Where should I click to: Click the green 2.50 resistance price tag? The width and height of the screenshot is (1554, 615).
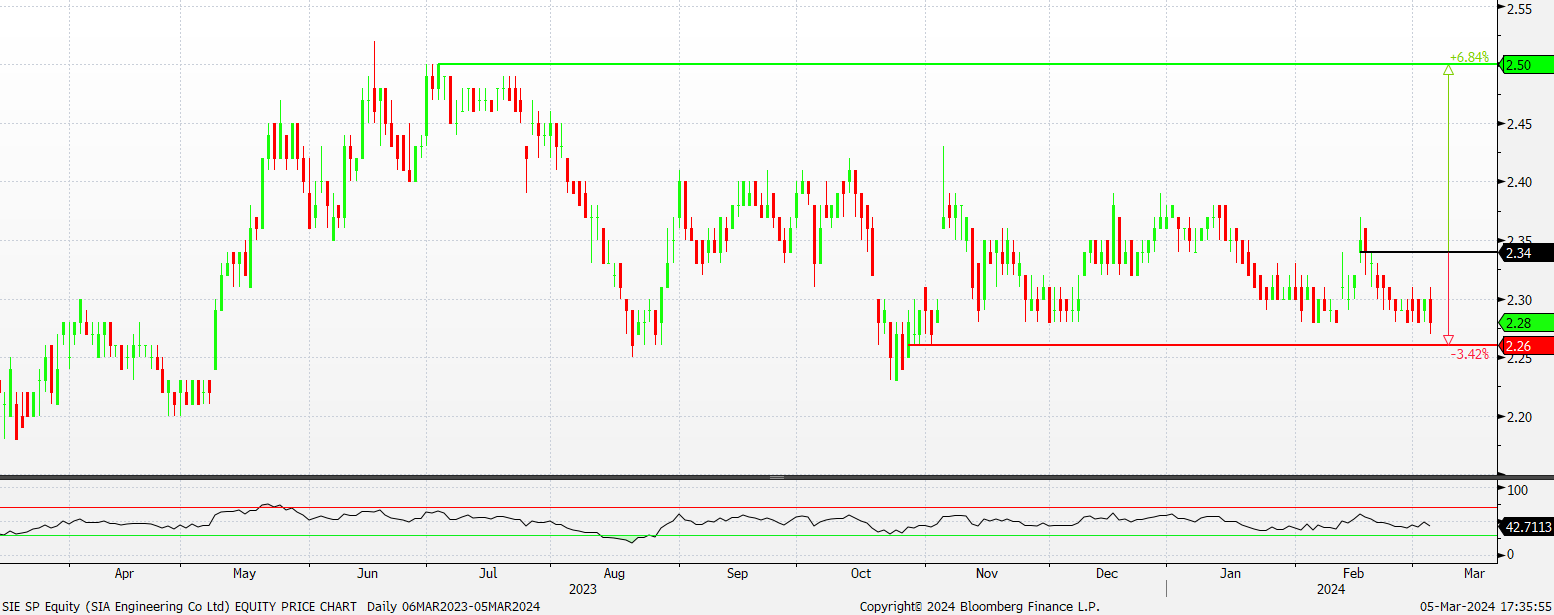click(x=1527, y=65)
